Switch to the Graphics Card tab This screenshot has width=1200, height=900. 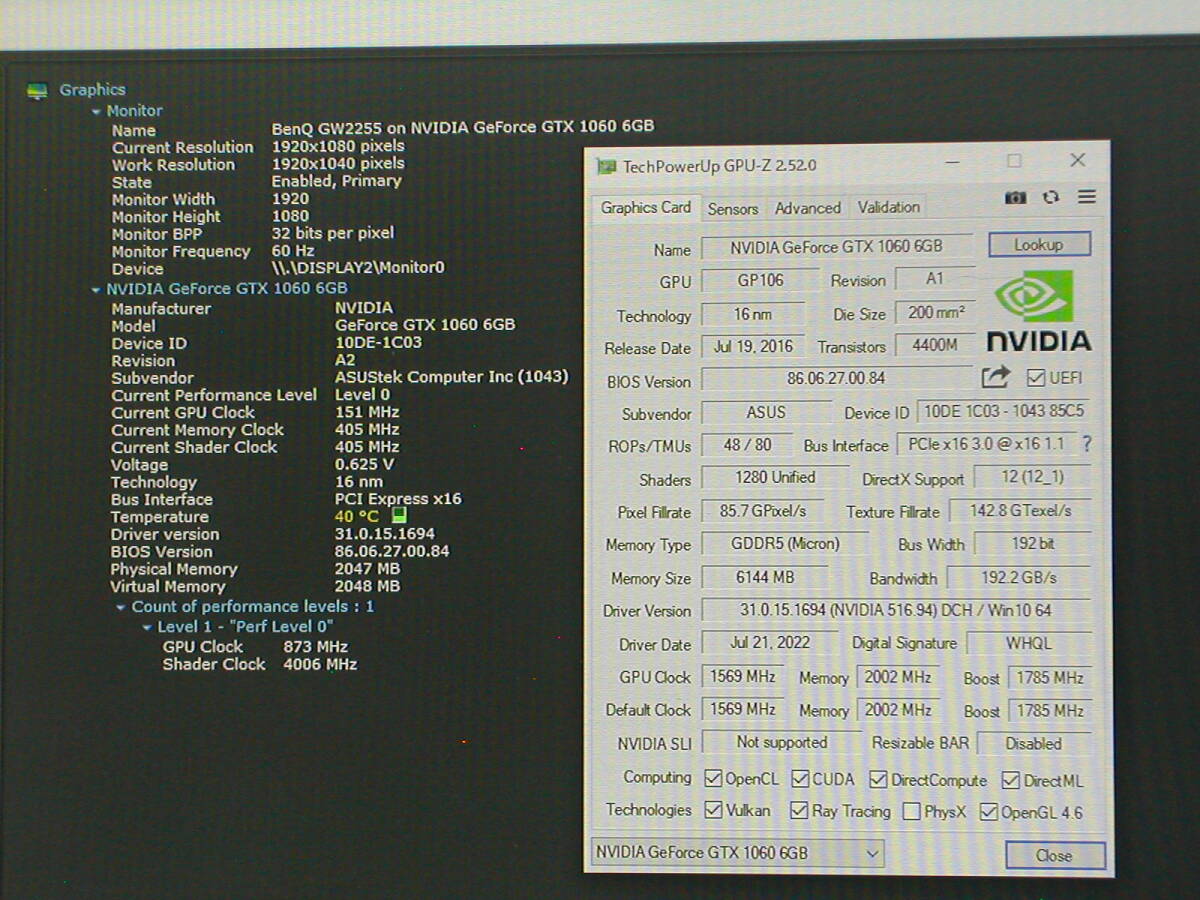[646, 208]
